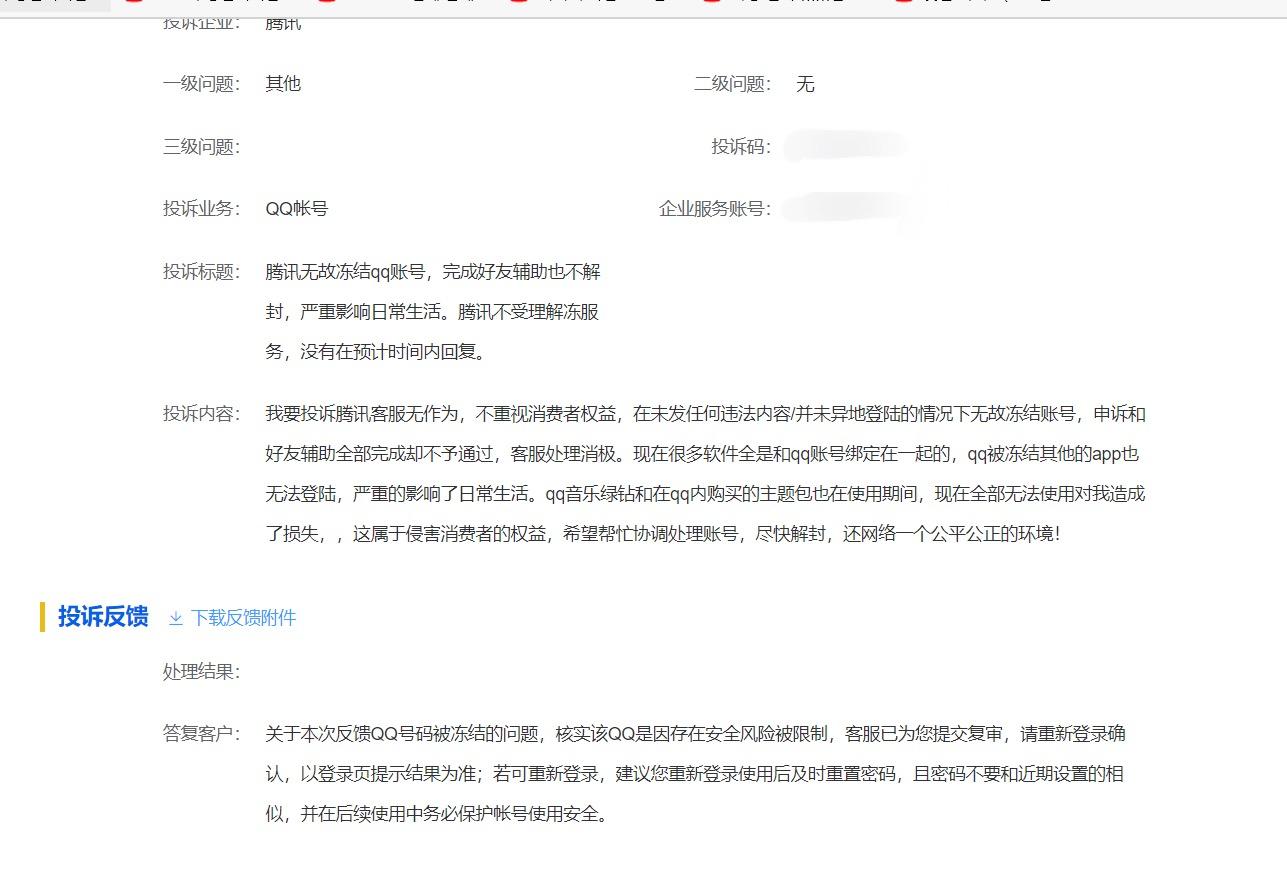This screenshot has width=1287, height=878.
Task: Select the 投诉业务 label
Action: (x=202, y=209)
